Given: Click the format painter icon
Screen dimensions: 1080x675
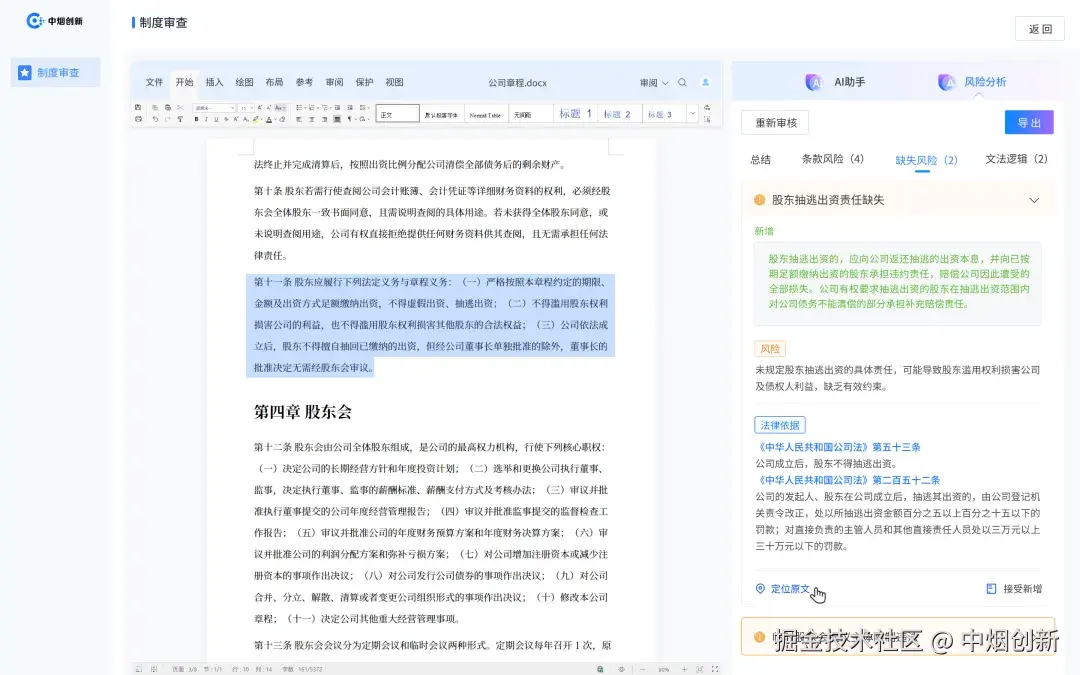Looking at the screenshot, I should click(179, 118).
